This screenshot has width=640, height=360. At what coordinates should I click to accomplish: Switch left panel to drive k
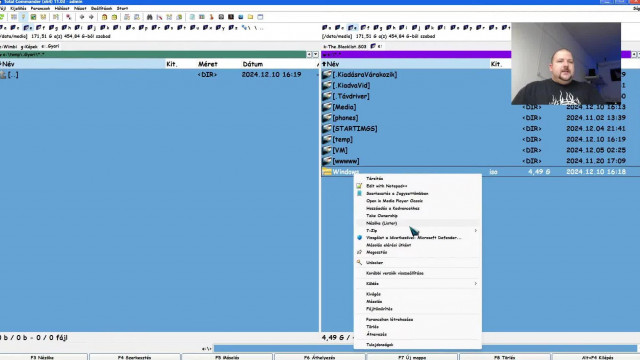(104, 28)
